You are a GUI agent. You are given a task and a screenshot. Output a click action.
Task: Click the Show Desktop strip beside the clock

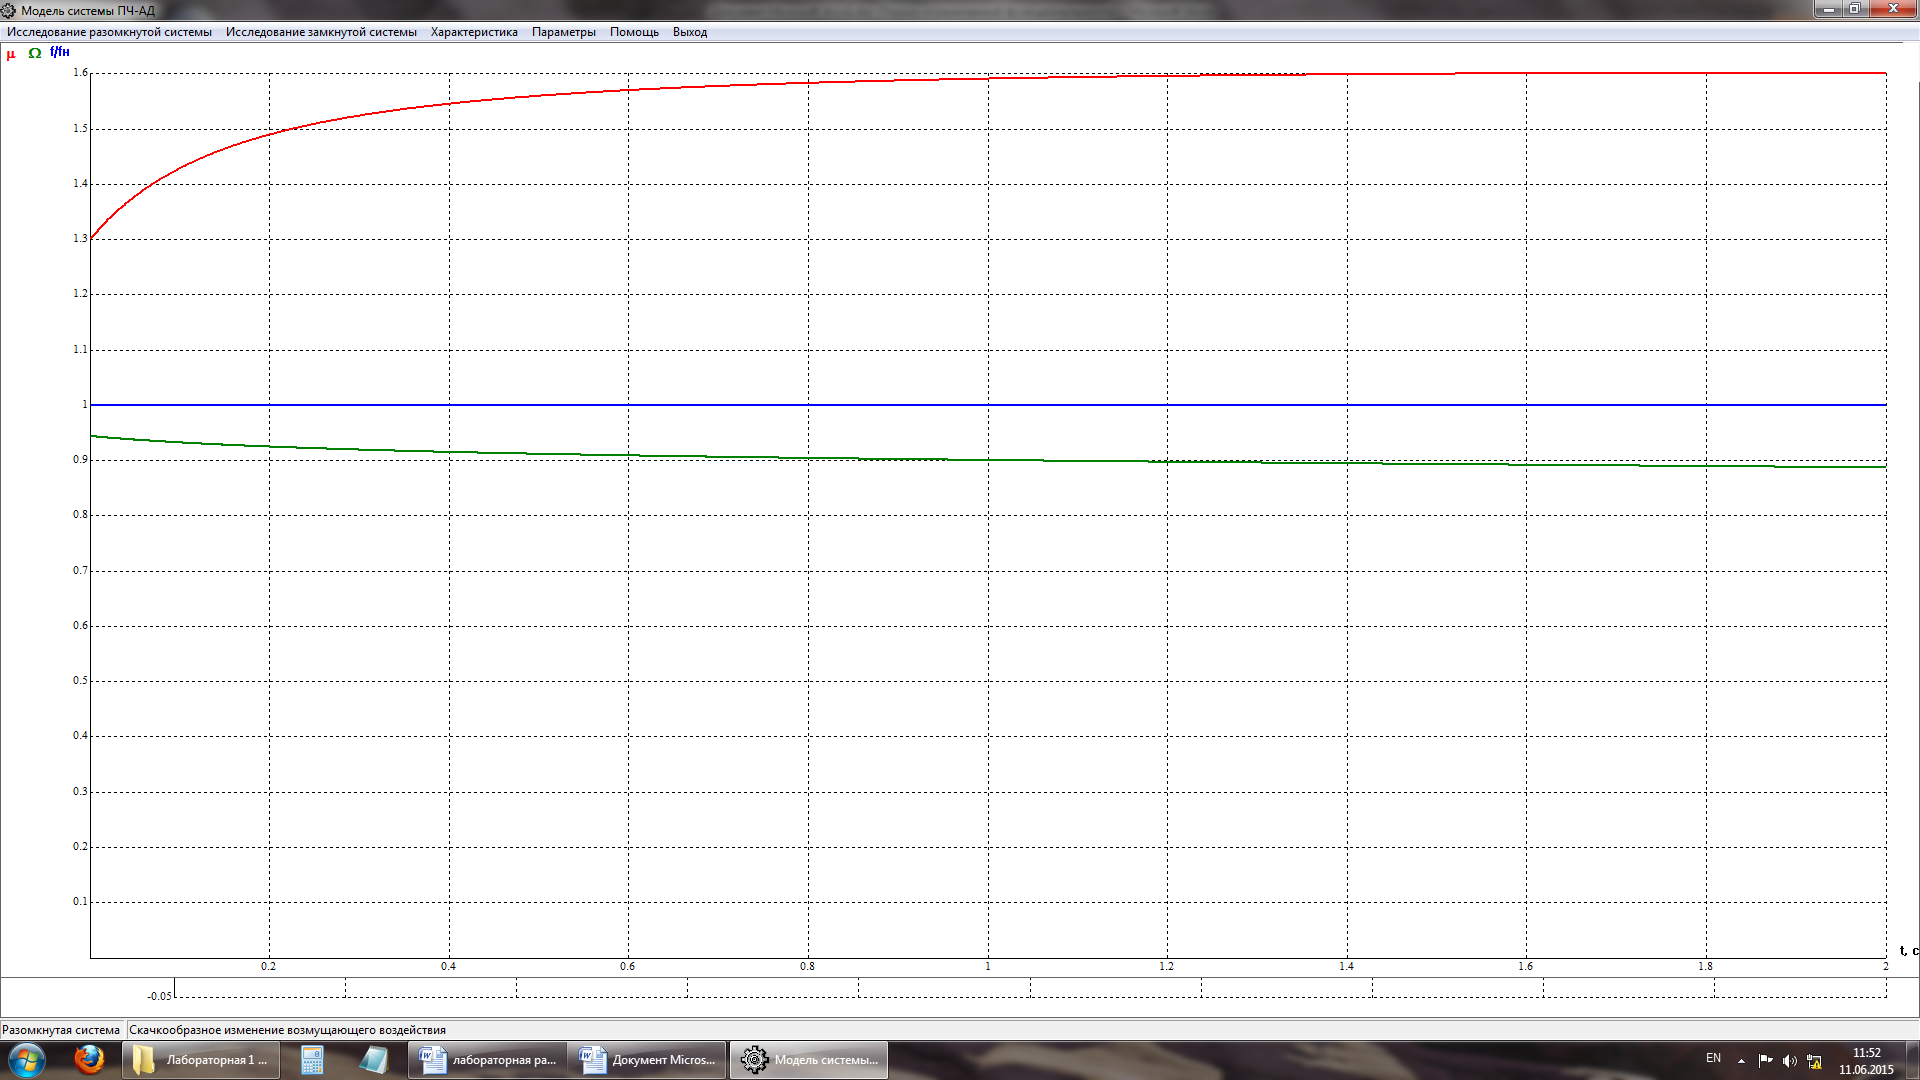click(x=1912, y=1060)
